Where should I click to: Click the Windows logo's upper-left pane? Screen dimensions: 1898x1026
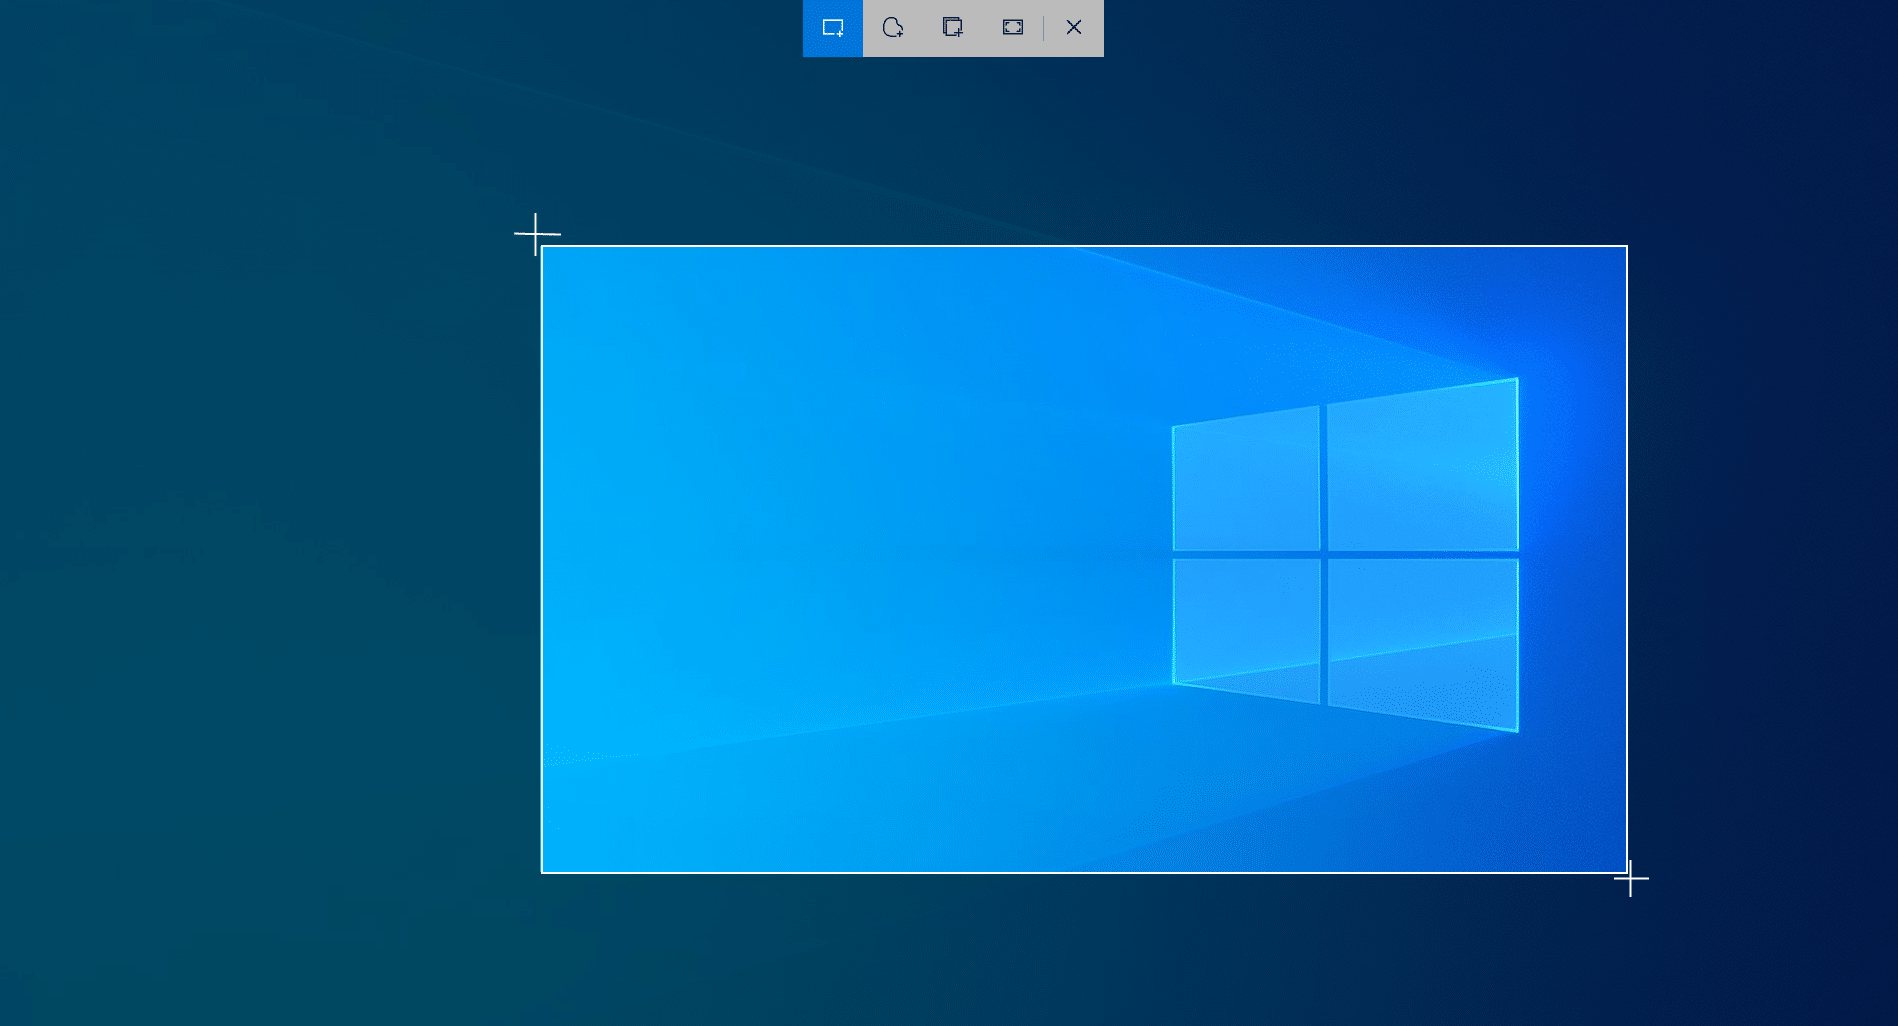point(1246,481)
